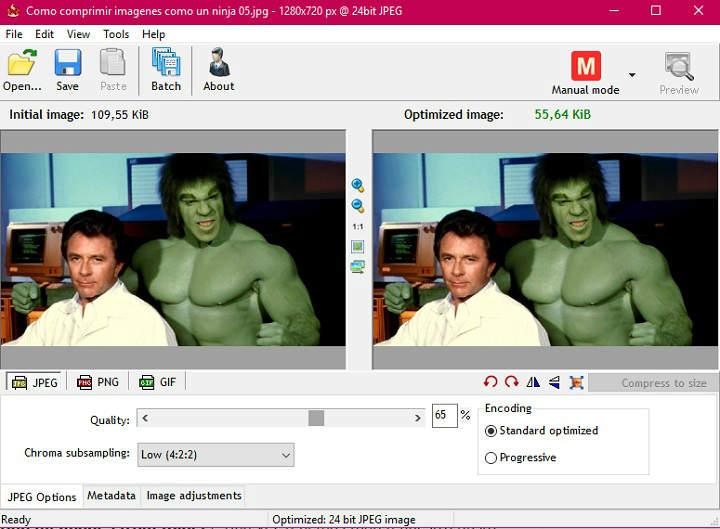Click the Compress to size button
720x529 pixels.
[x=654, y=383]
